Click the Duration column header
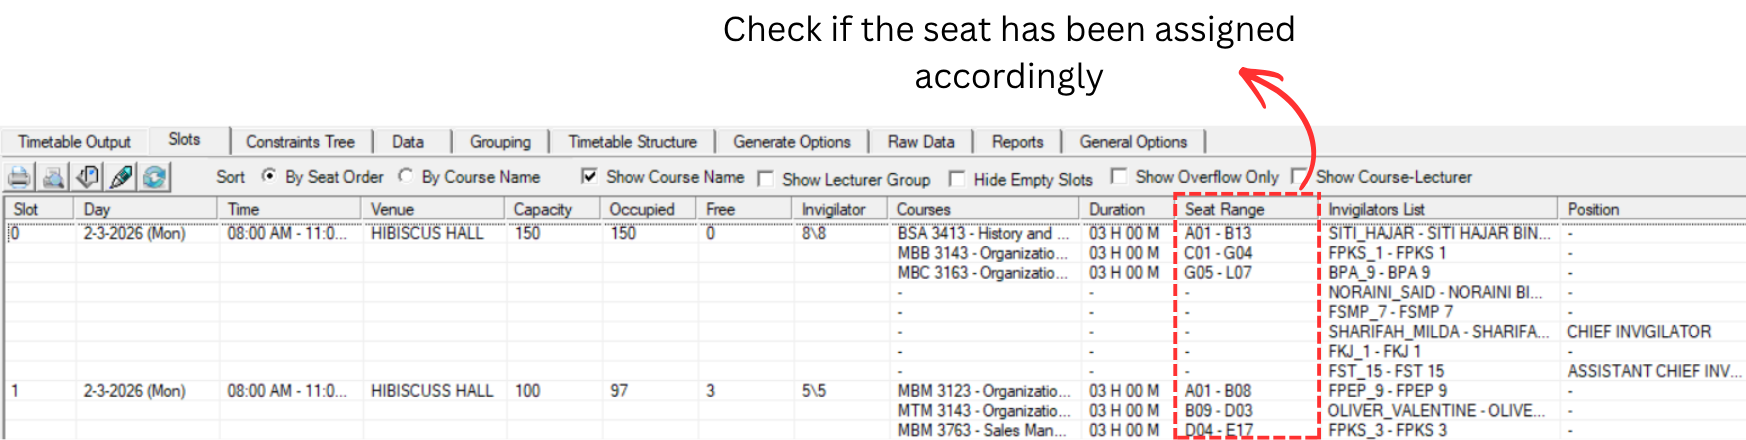 click(x=1127, y=209)
